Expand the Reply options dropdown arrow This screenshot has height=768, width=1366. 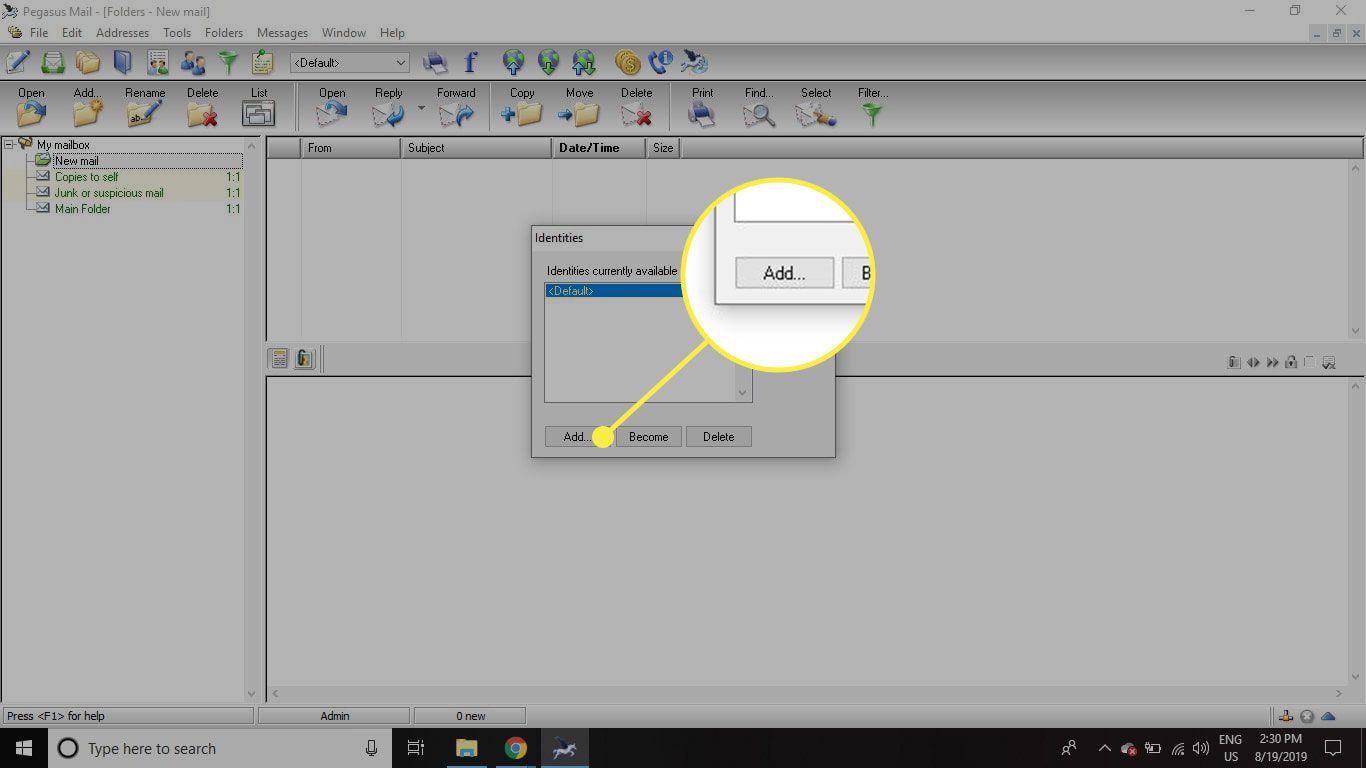[421, 108]
